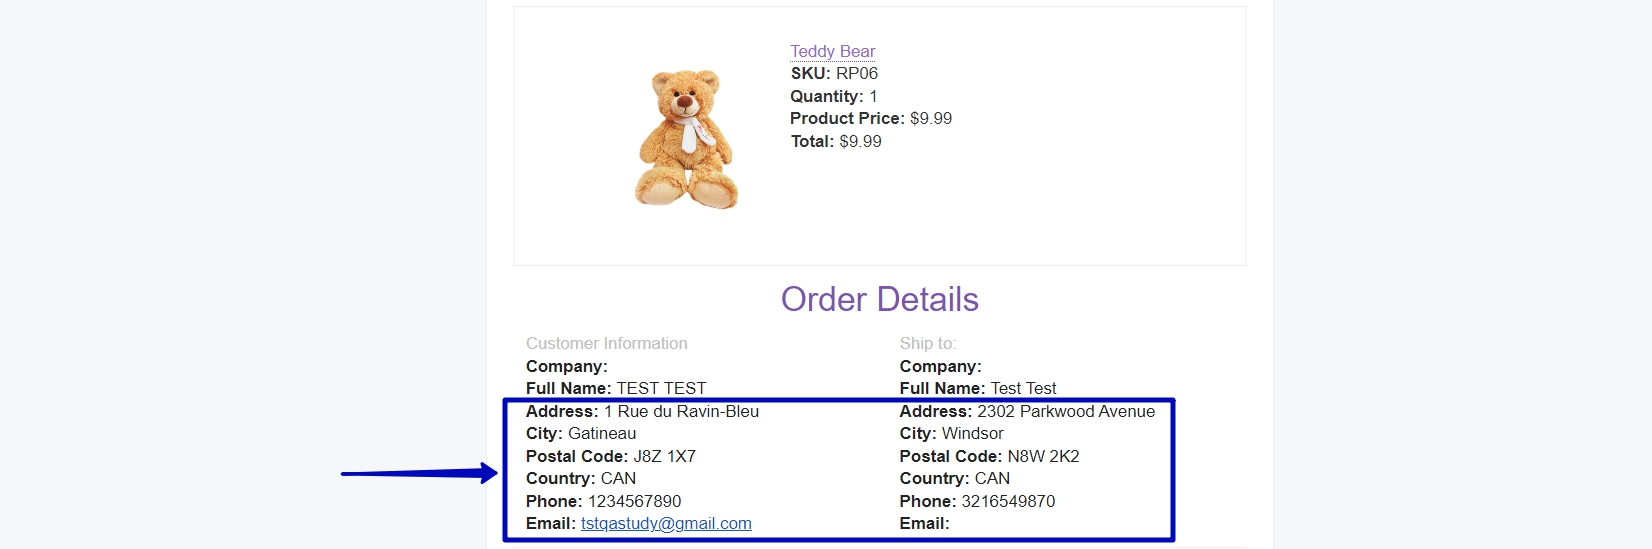This screenshot has height=549, width=1652.
Task: Click the blue arrow annotation
Action: tap(419, 473)
